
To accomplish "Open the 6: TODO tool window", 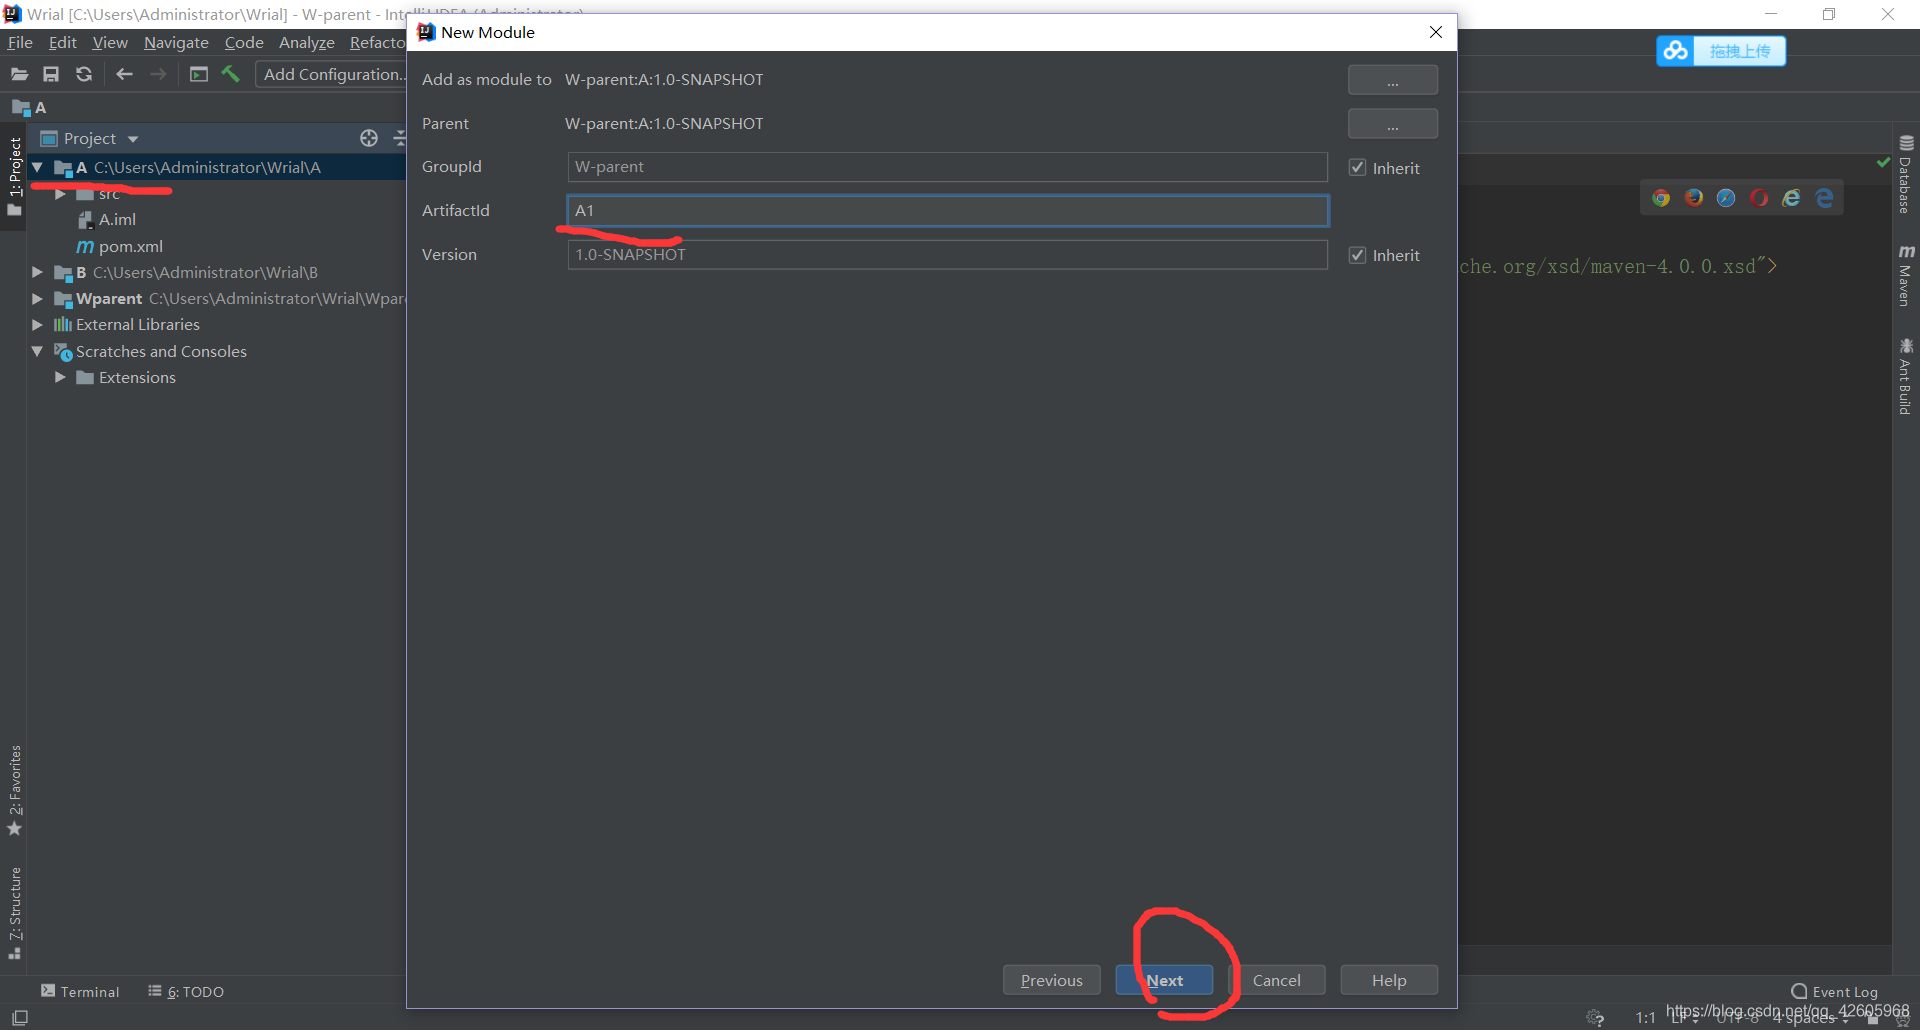I will (186, 991).
